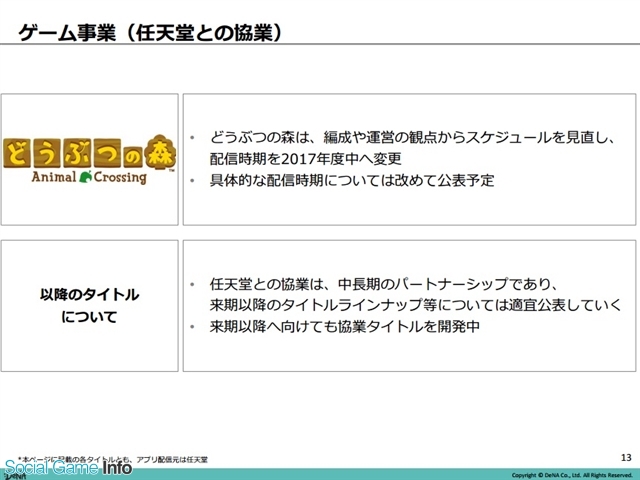The image size is (640, 480).
Task: Select the line 配信時期を2017年度中へ変更
Action: coord(306,159)
